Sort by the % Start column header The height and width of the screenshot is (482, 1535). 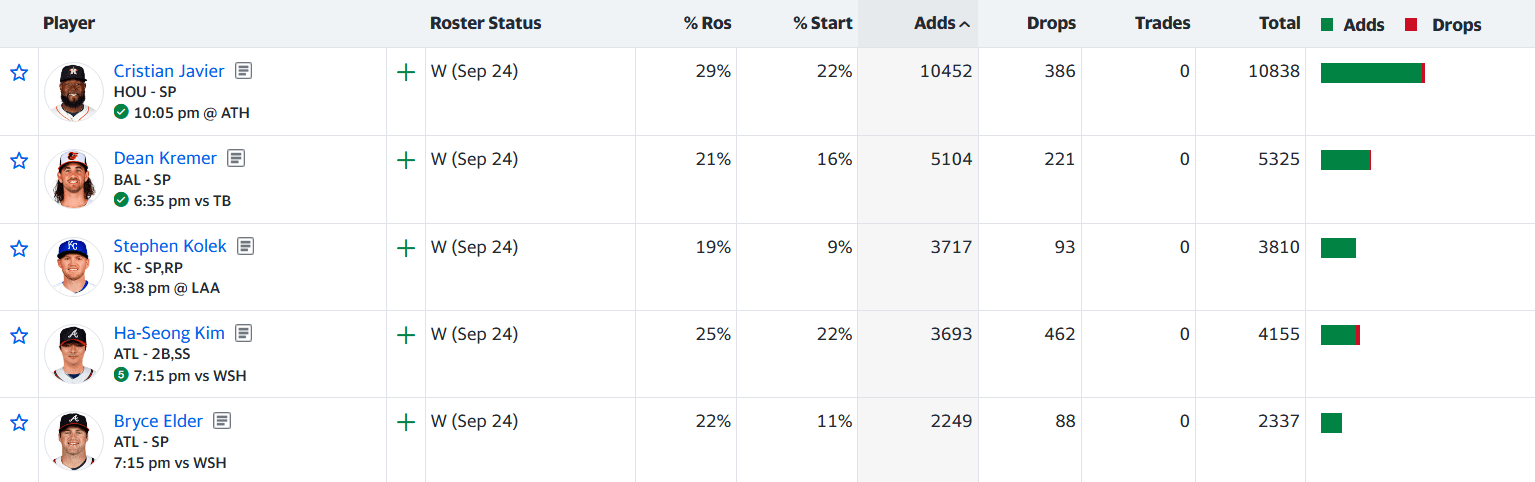[x=823, y=23]
